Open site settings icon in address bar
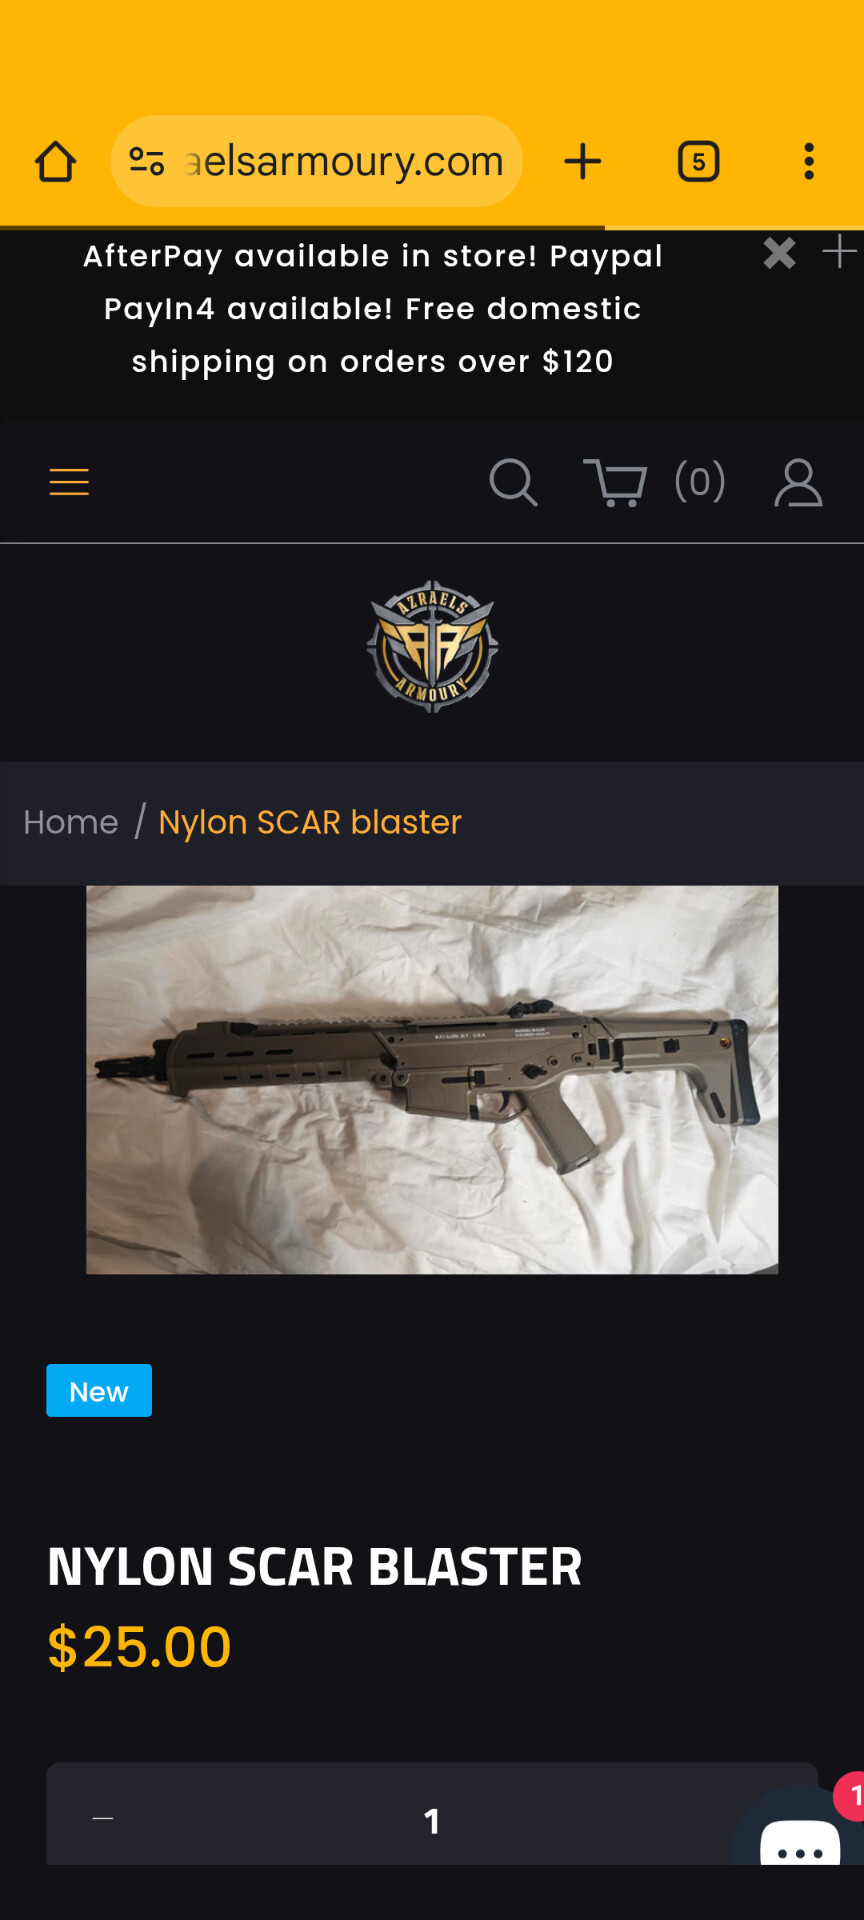 [x=147, y=161]
